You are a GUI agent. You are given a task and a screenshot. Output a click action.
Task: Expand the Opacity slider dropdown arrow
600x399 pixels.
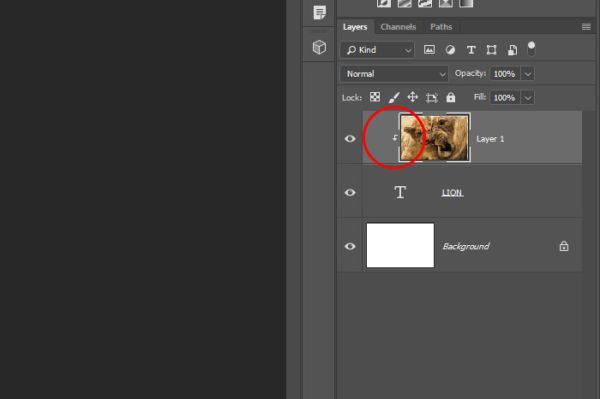point(528,74)
